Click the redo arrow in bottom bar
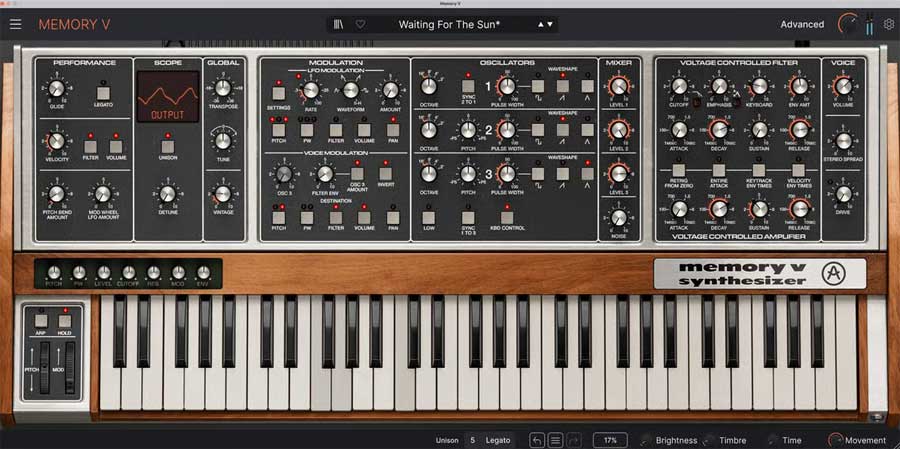900x449 pixels. tap(574, 440)
